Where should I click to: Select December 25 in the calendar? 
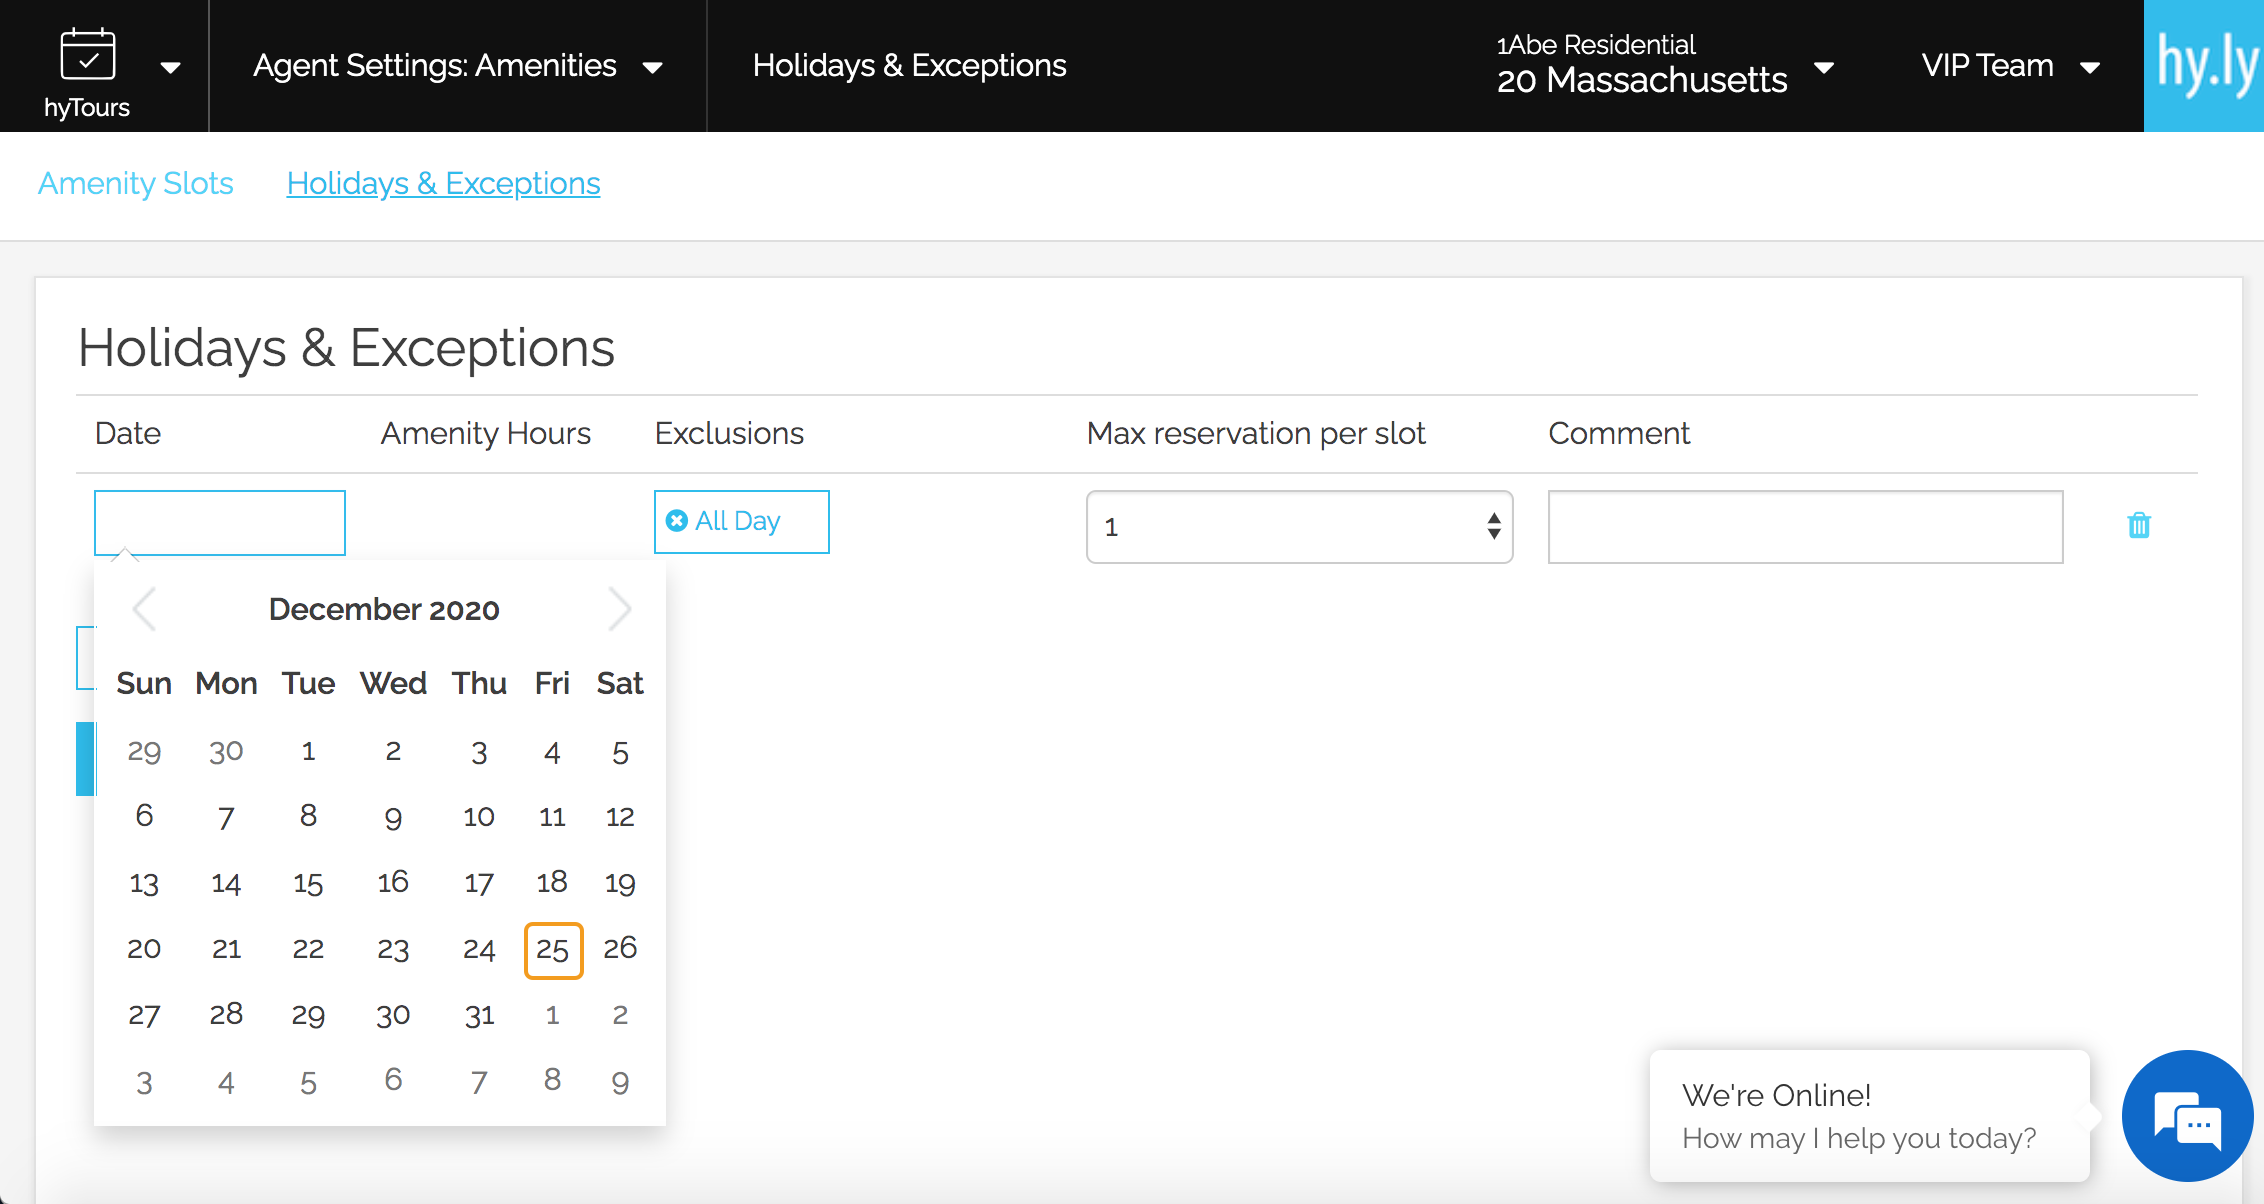tap(553, 950)
